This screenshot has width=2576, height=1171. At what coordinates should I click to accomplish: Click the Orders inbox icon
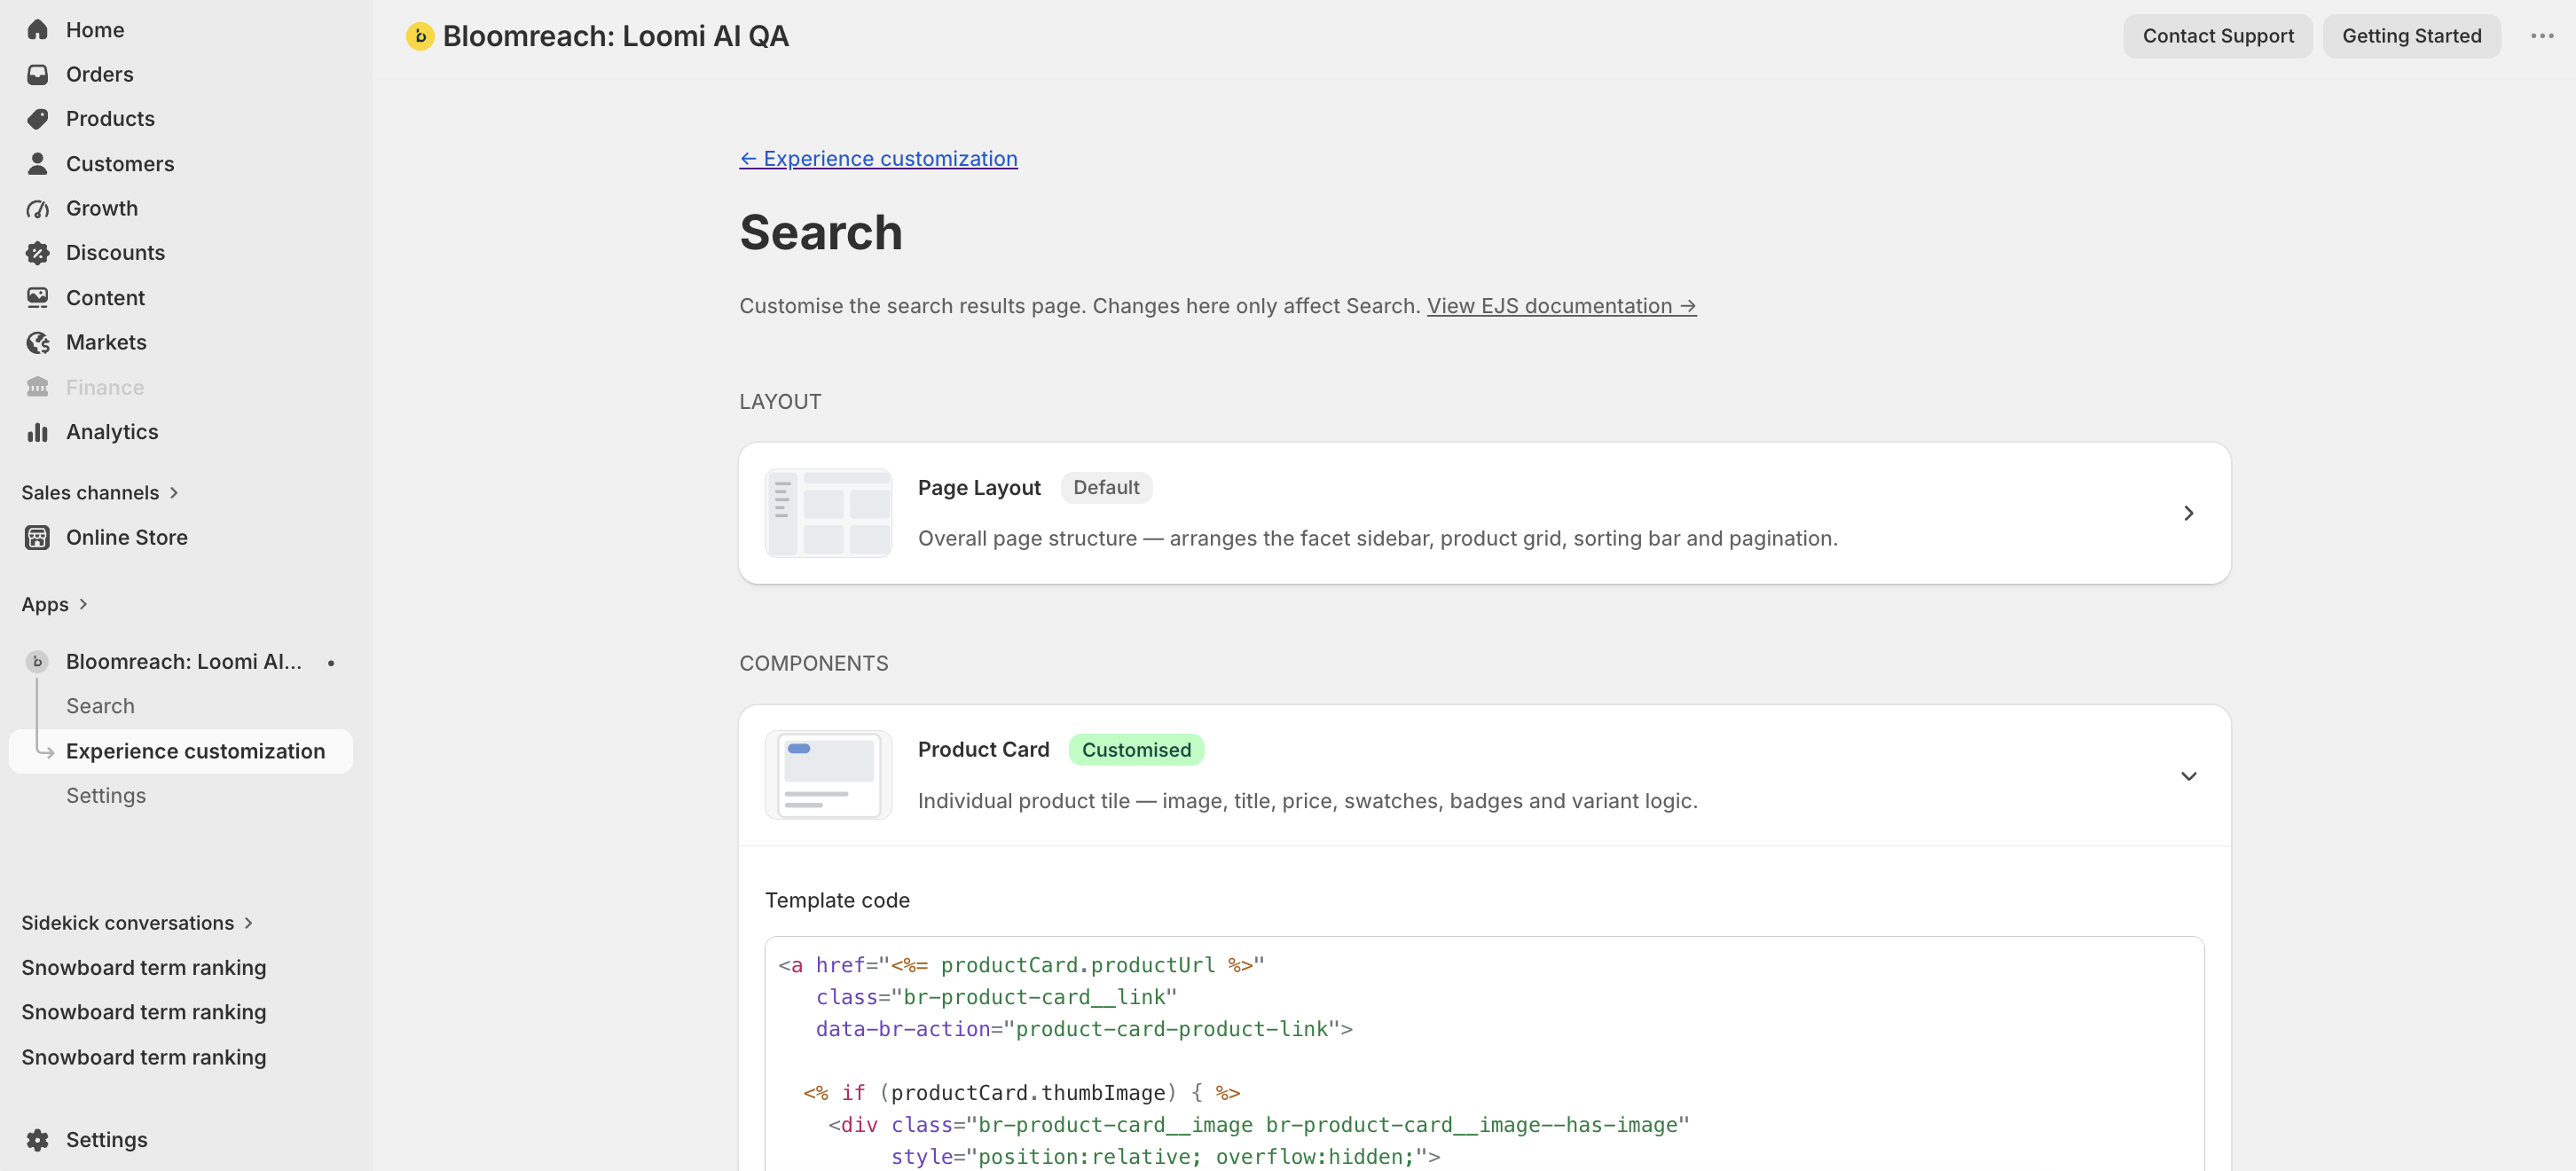(x=37, y=74)
